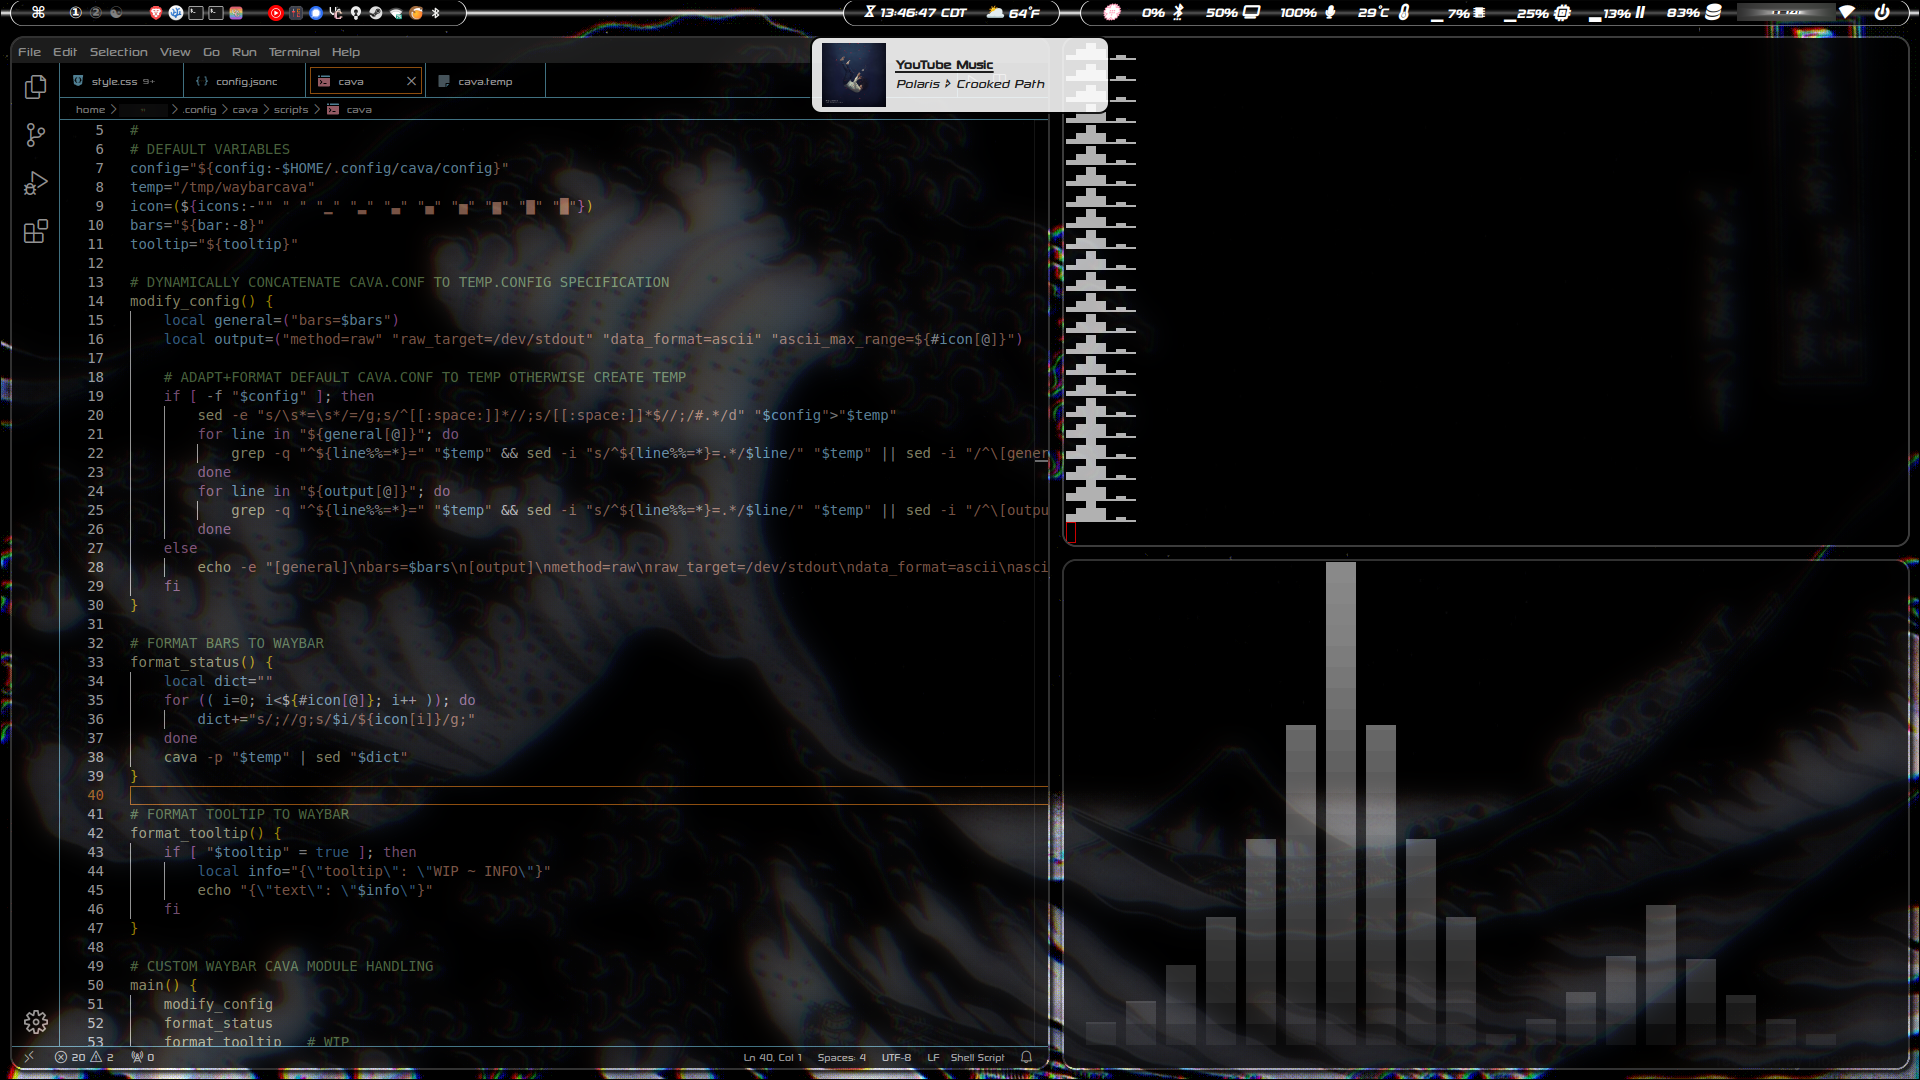Screen dimensions: 1920x1080
Task: Expand the scripts breadcrumb segment
Action: click(x=291, y=110)
